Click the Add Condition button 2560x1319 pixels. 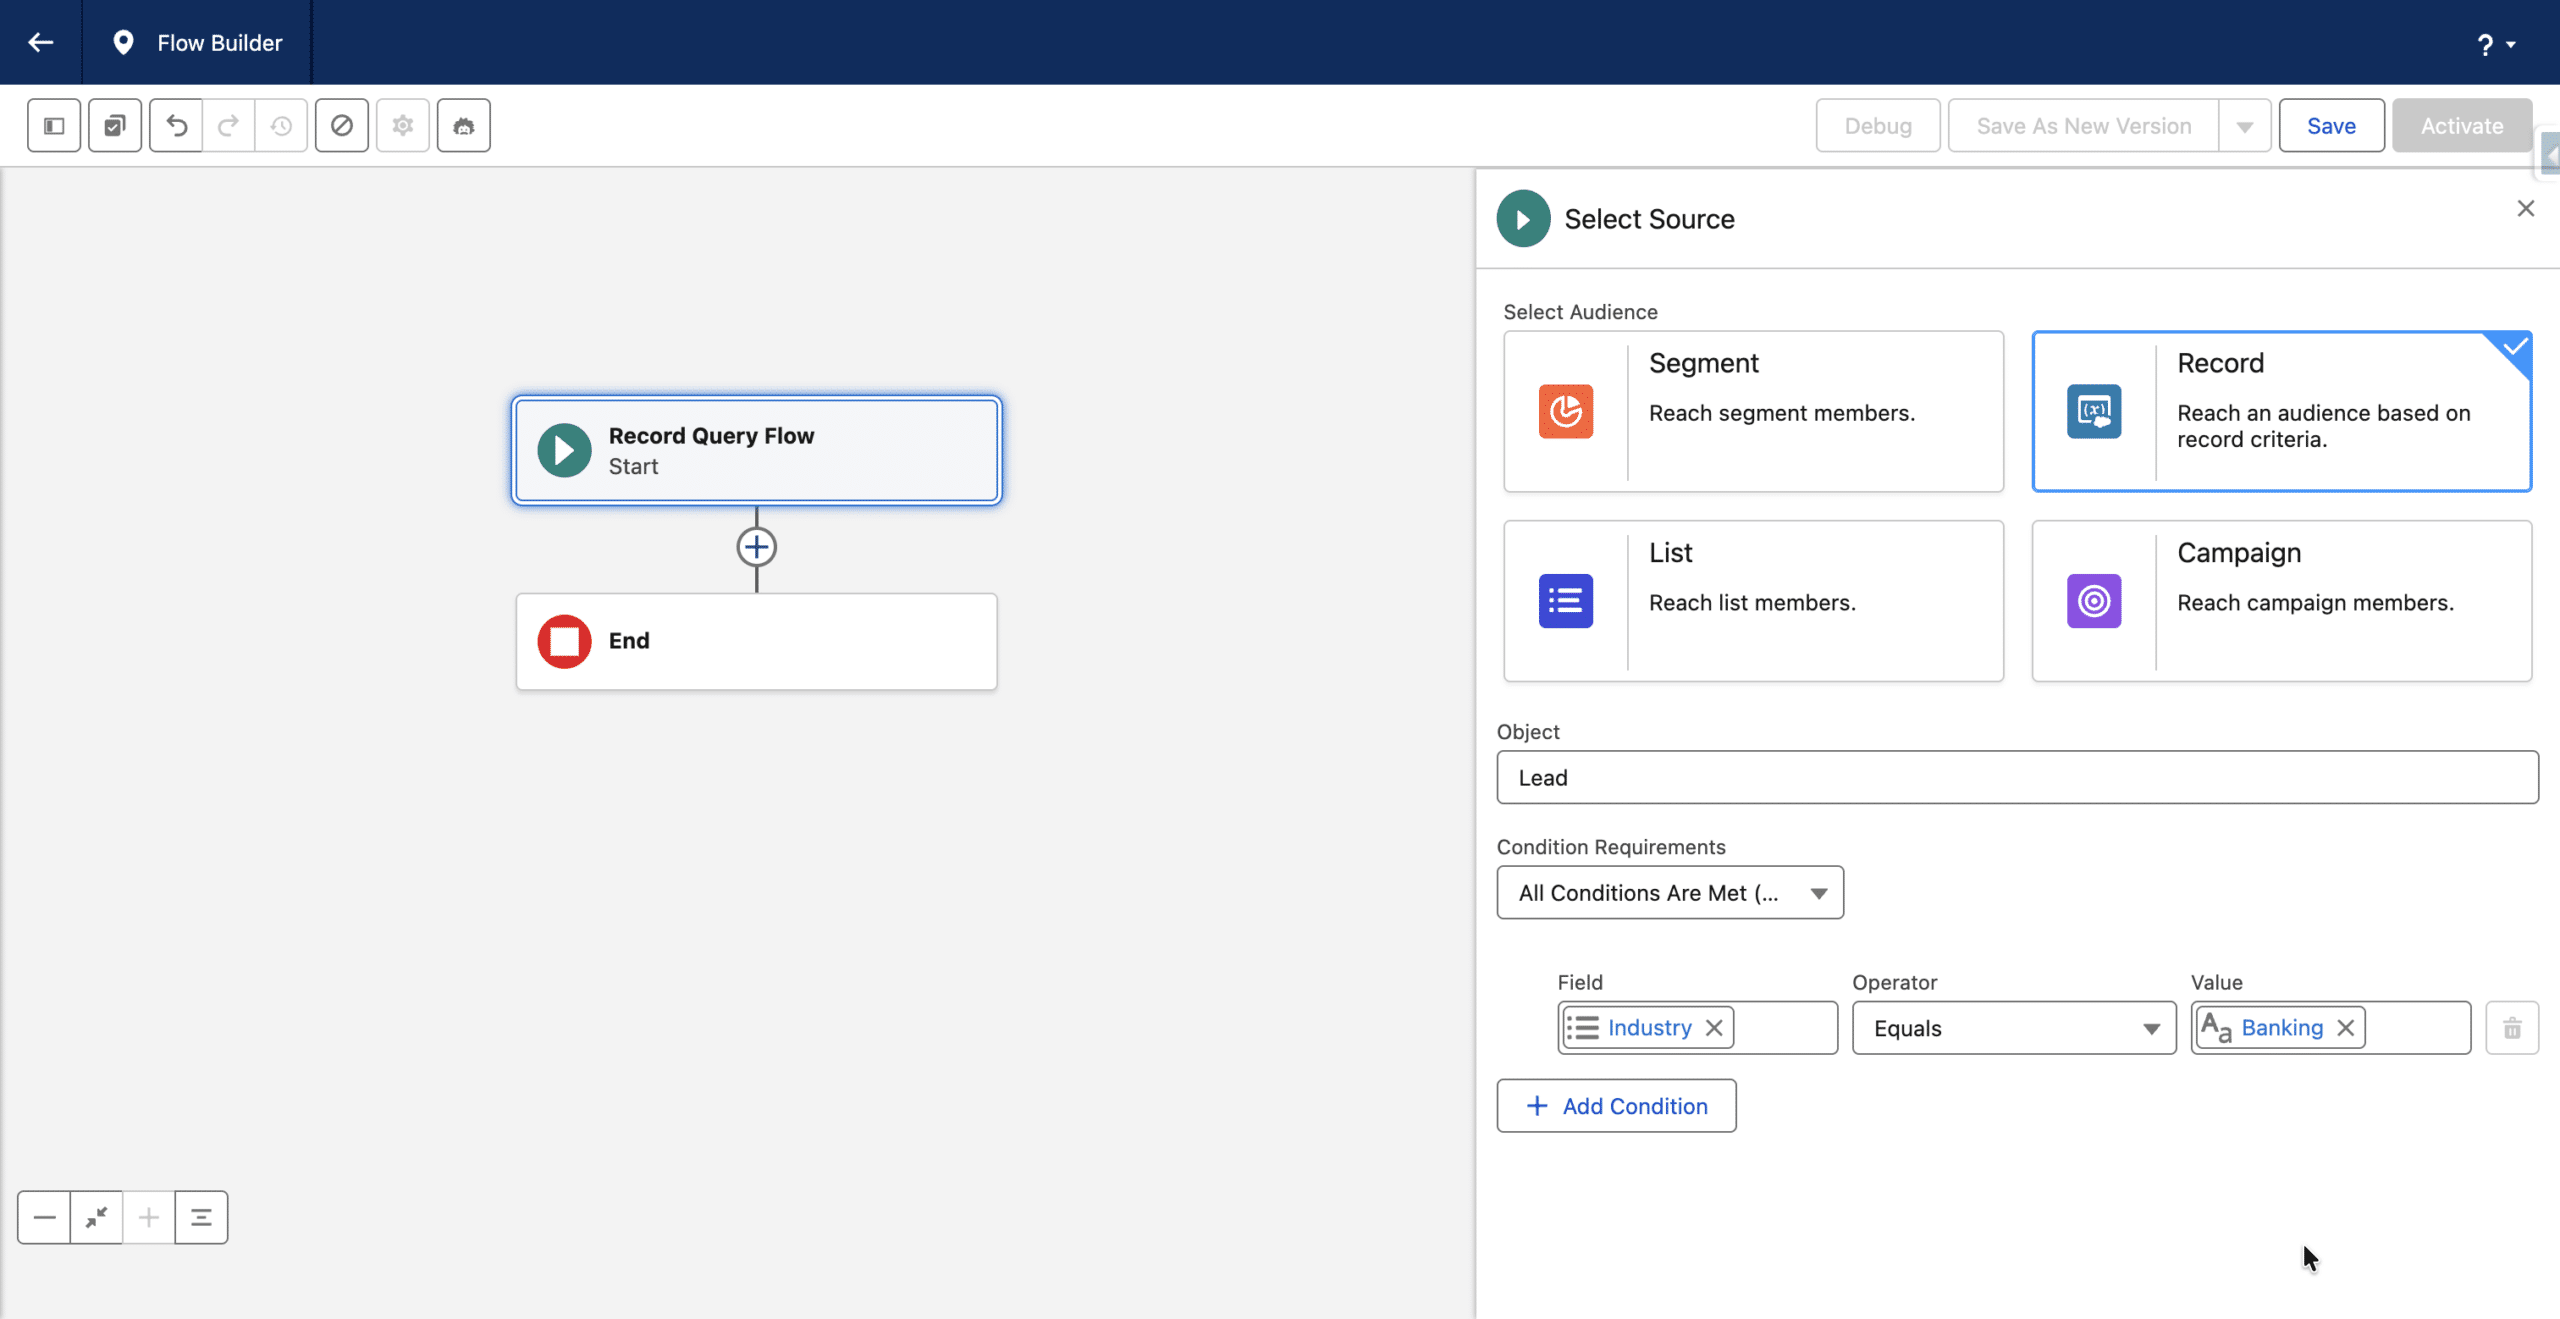pos(1616,1106)
